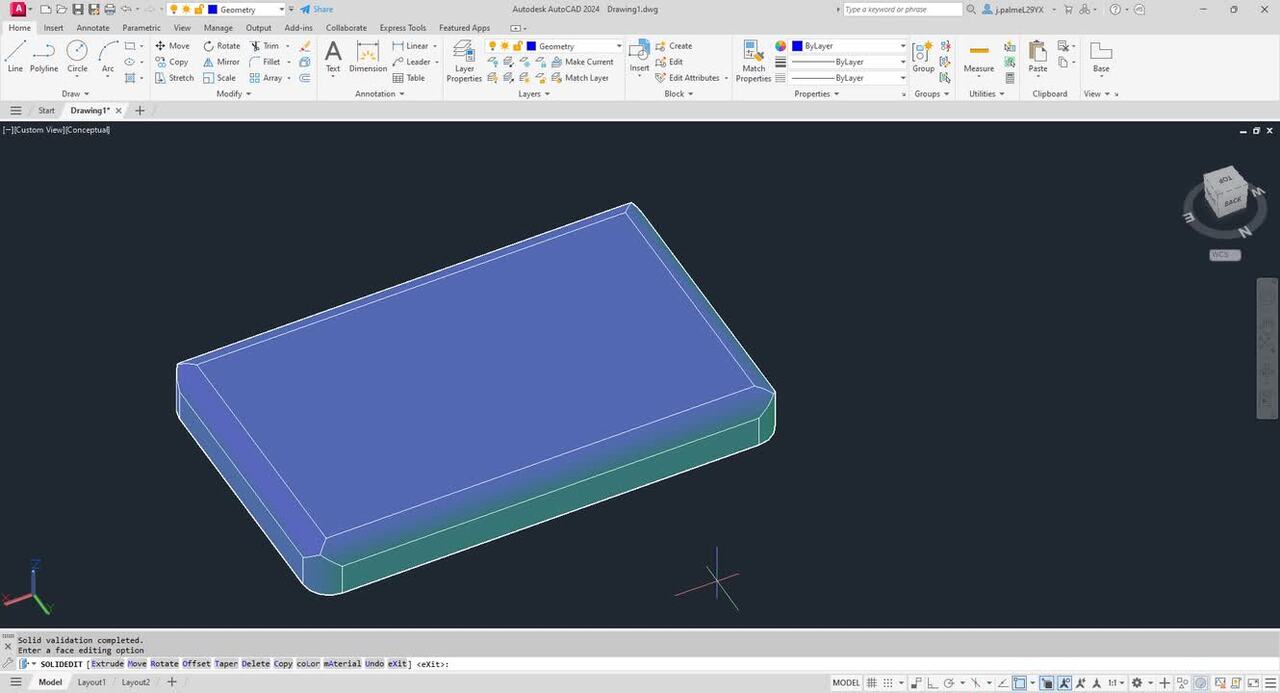This screenshot has height=693, width=1280.
Task: Click the Insert block icon
Action: [639, 56]
